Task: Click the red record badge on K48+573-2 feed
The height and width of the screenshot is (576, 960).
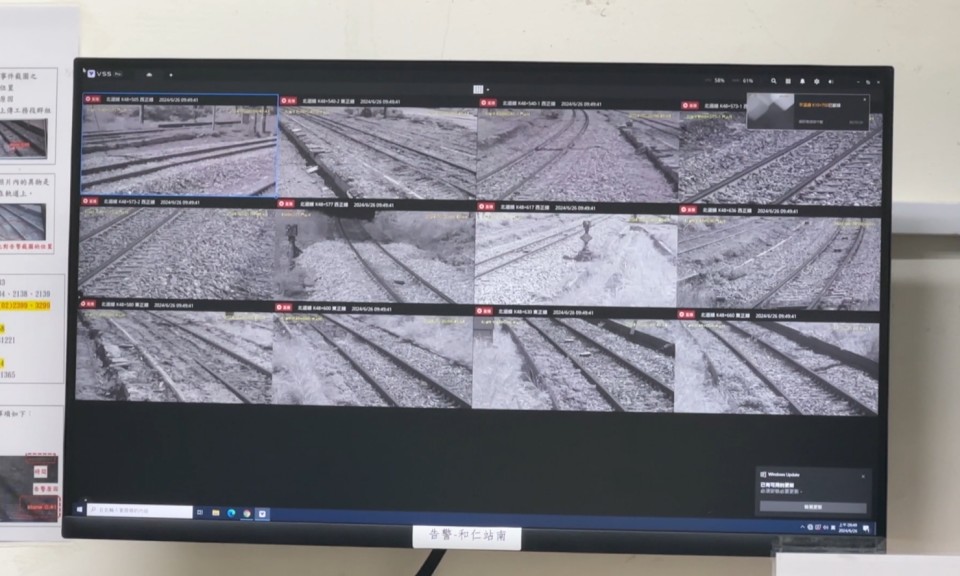Action: 89,202
